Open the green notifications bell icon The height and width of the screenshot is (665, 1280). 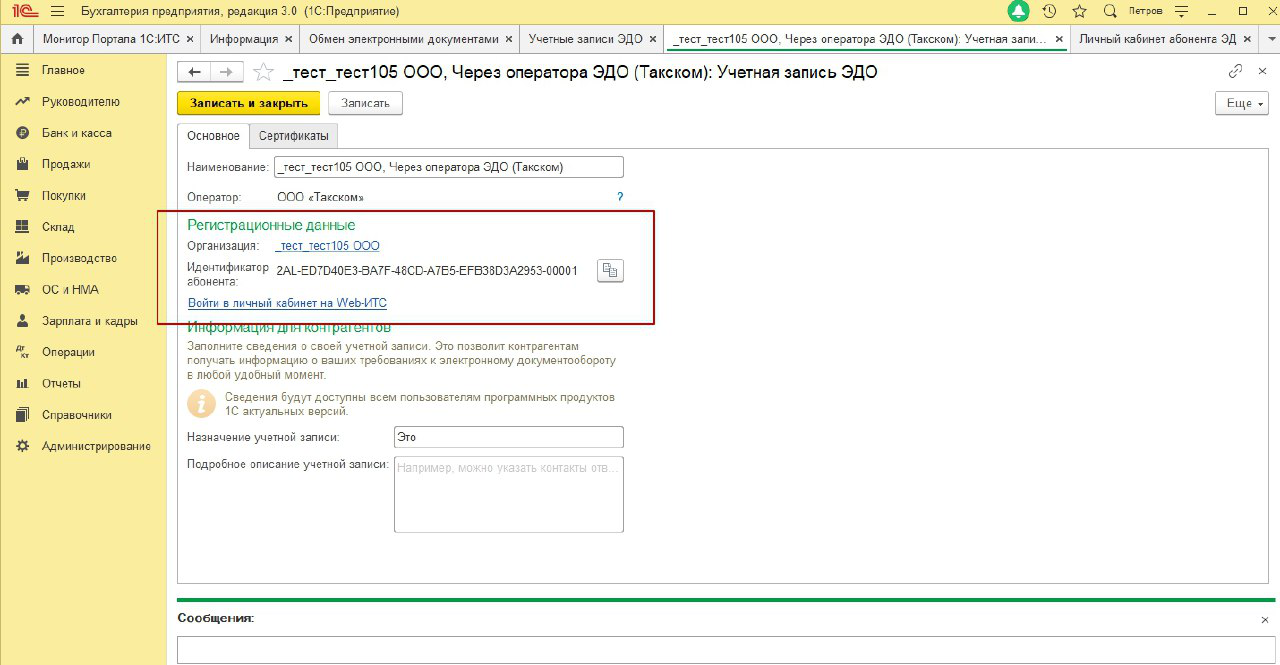click(1018, 11)
